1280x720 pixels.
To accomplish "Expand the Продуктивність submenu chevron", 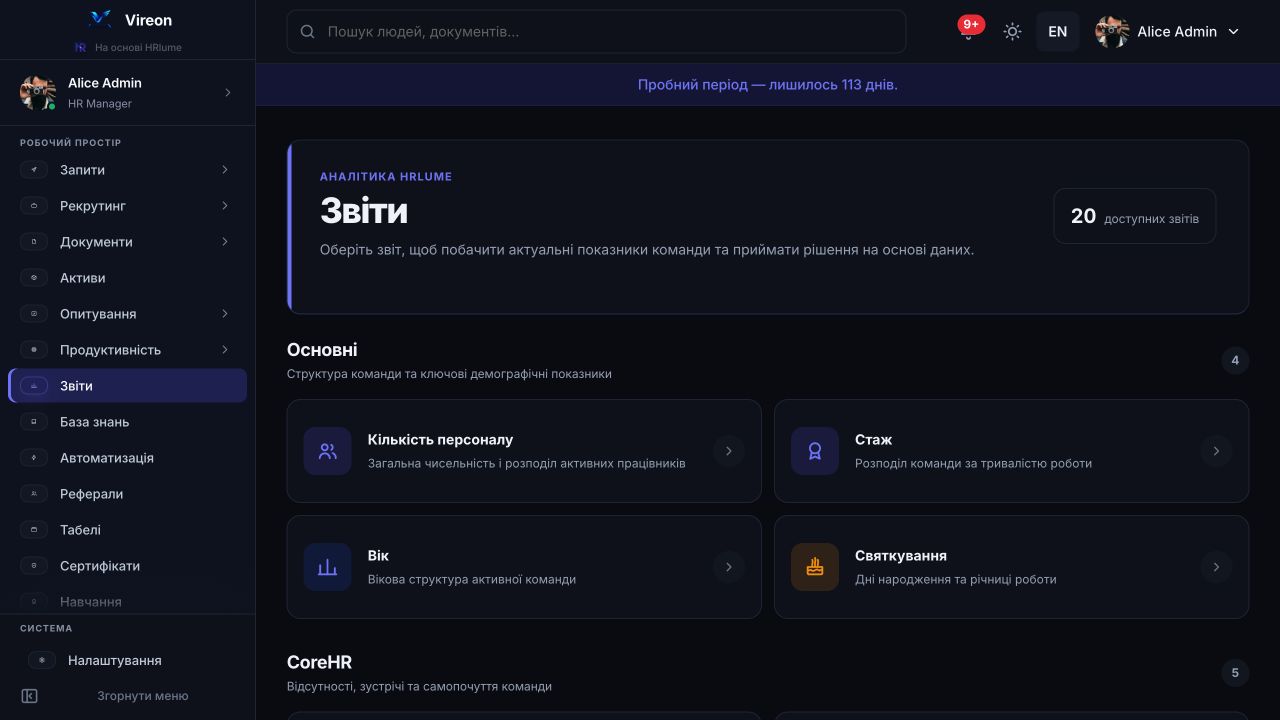I will 225,350.
